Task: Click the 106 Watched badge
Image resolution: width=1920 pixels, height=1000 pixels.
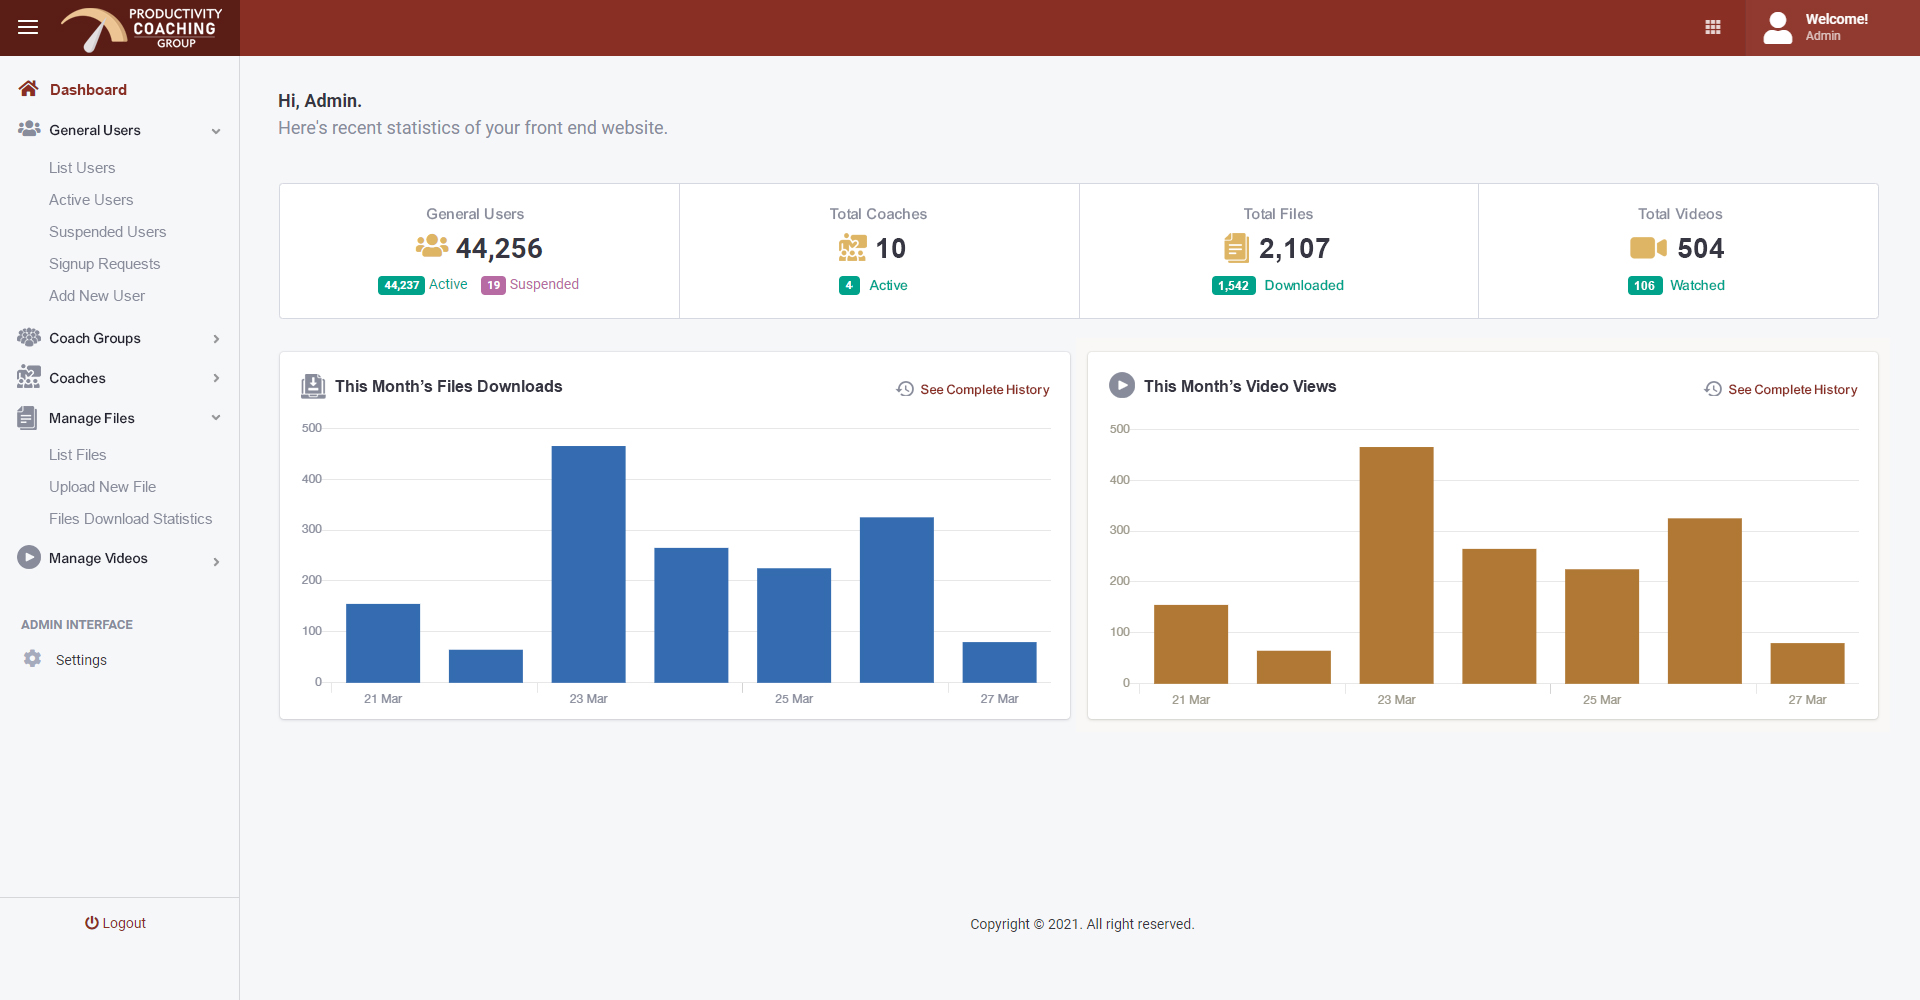Action: coord(1645,285)
